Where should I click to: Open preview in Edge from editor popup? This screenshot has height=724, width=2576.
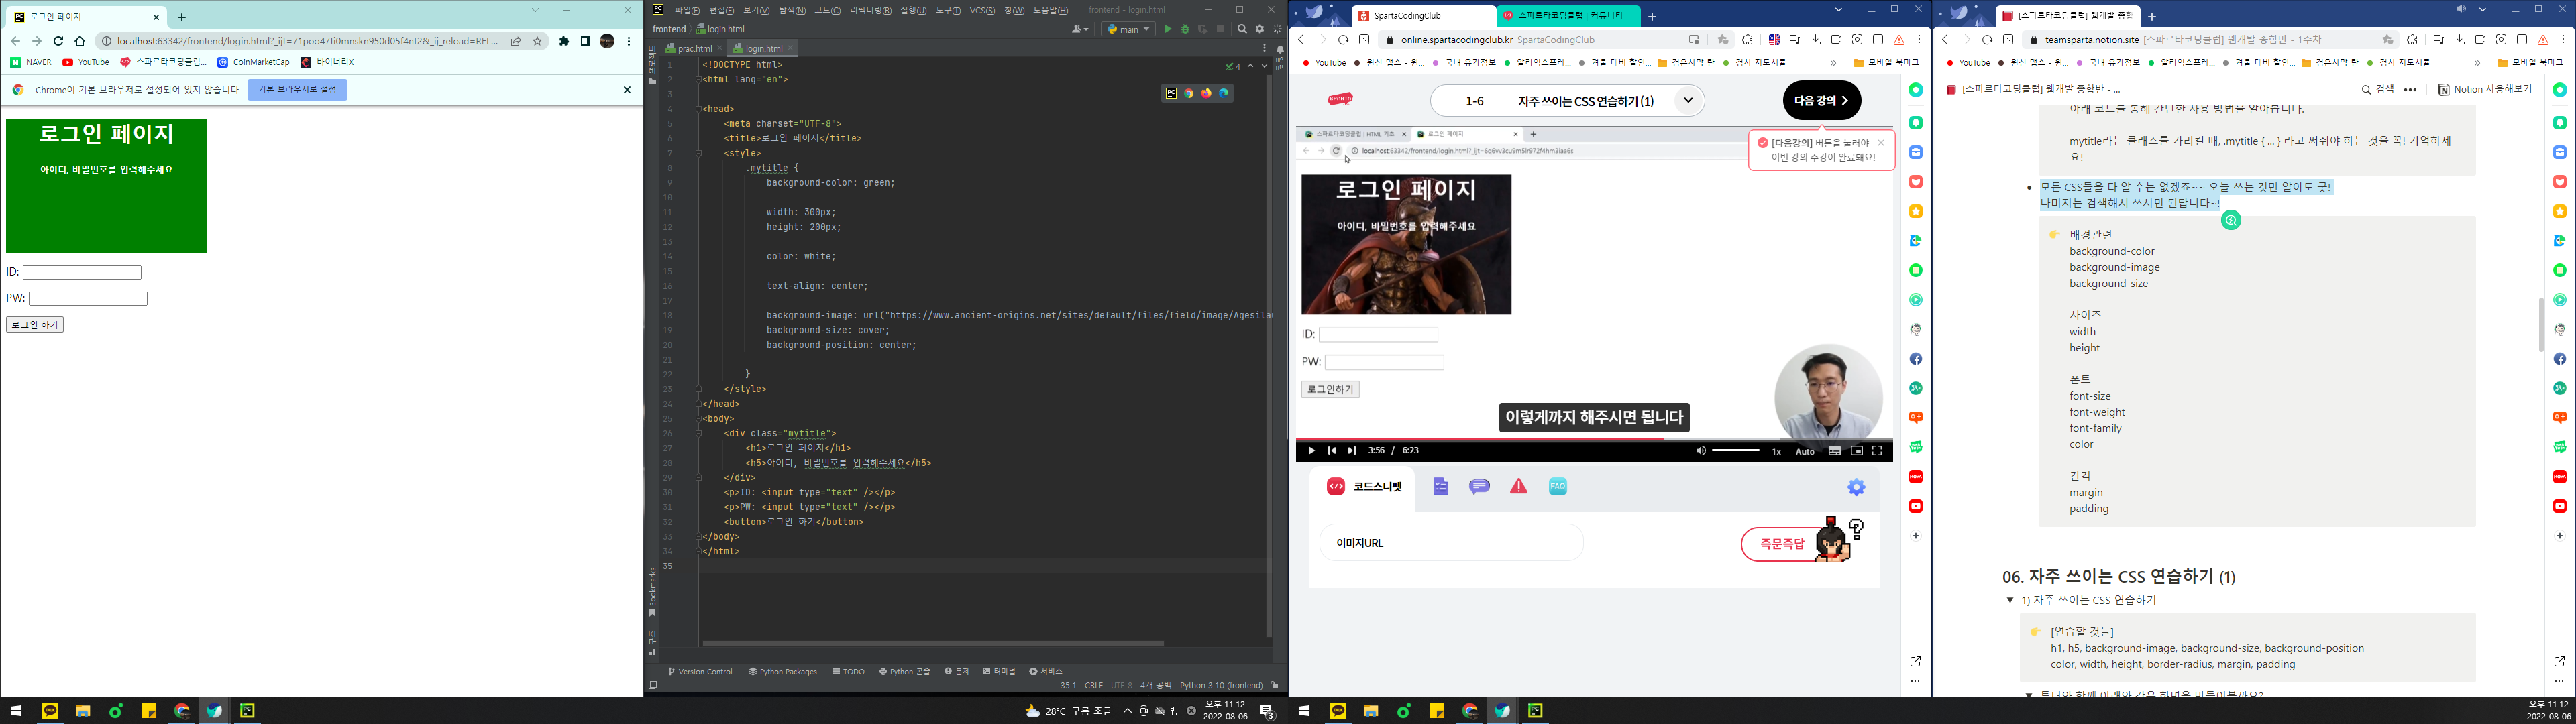[1223, 93]
